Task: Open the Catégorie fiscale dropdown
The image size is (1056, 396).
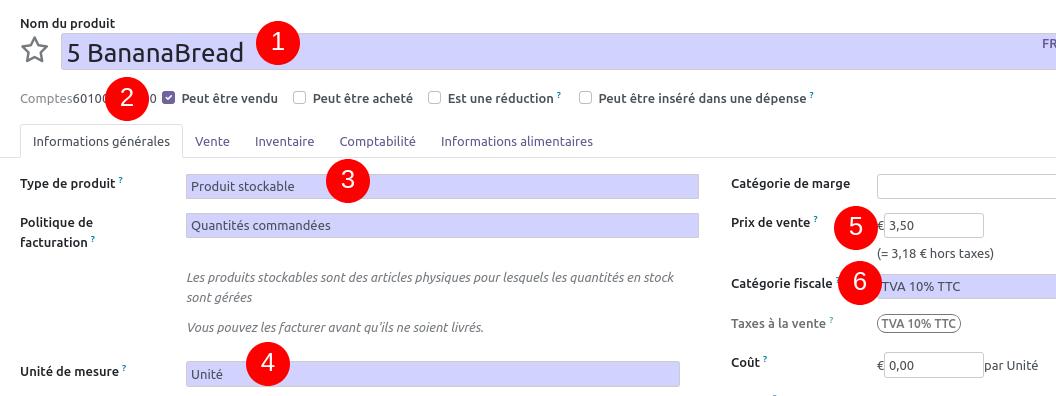Action: (966, 287)
